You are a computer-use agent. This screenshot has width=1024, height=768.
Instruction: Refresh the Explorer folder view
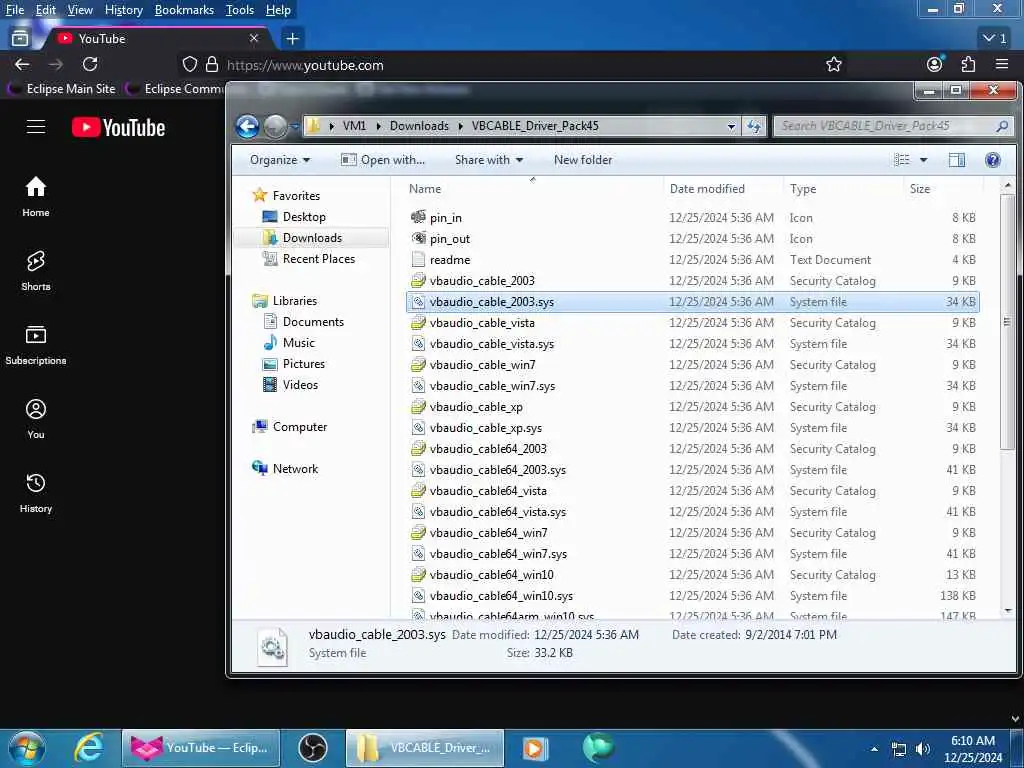pos(754,126)
